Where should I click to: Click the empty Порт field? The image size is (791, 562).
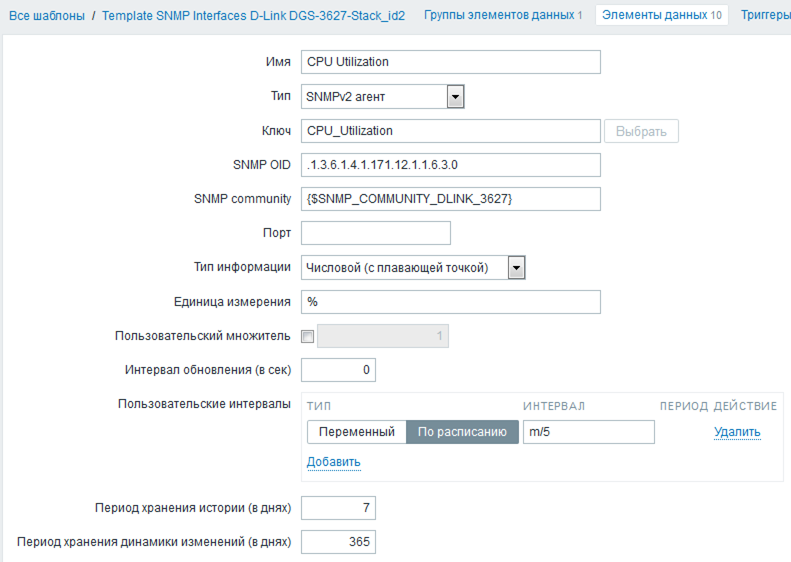coord(375,233)
